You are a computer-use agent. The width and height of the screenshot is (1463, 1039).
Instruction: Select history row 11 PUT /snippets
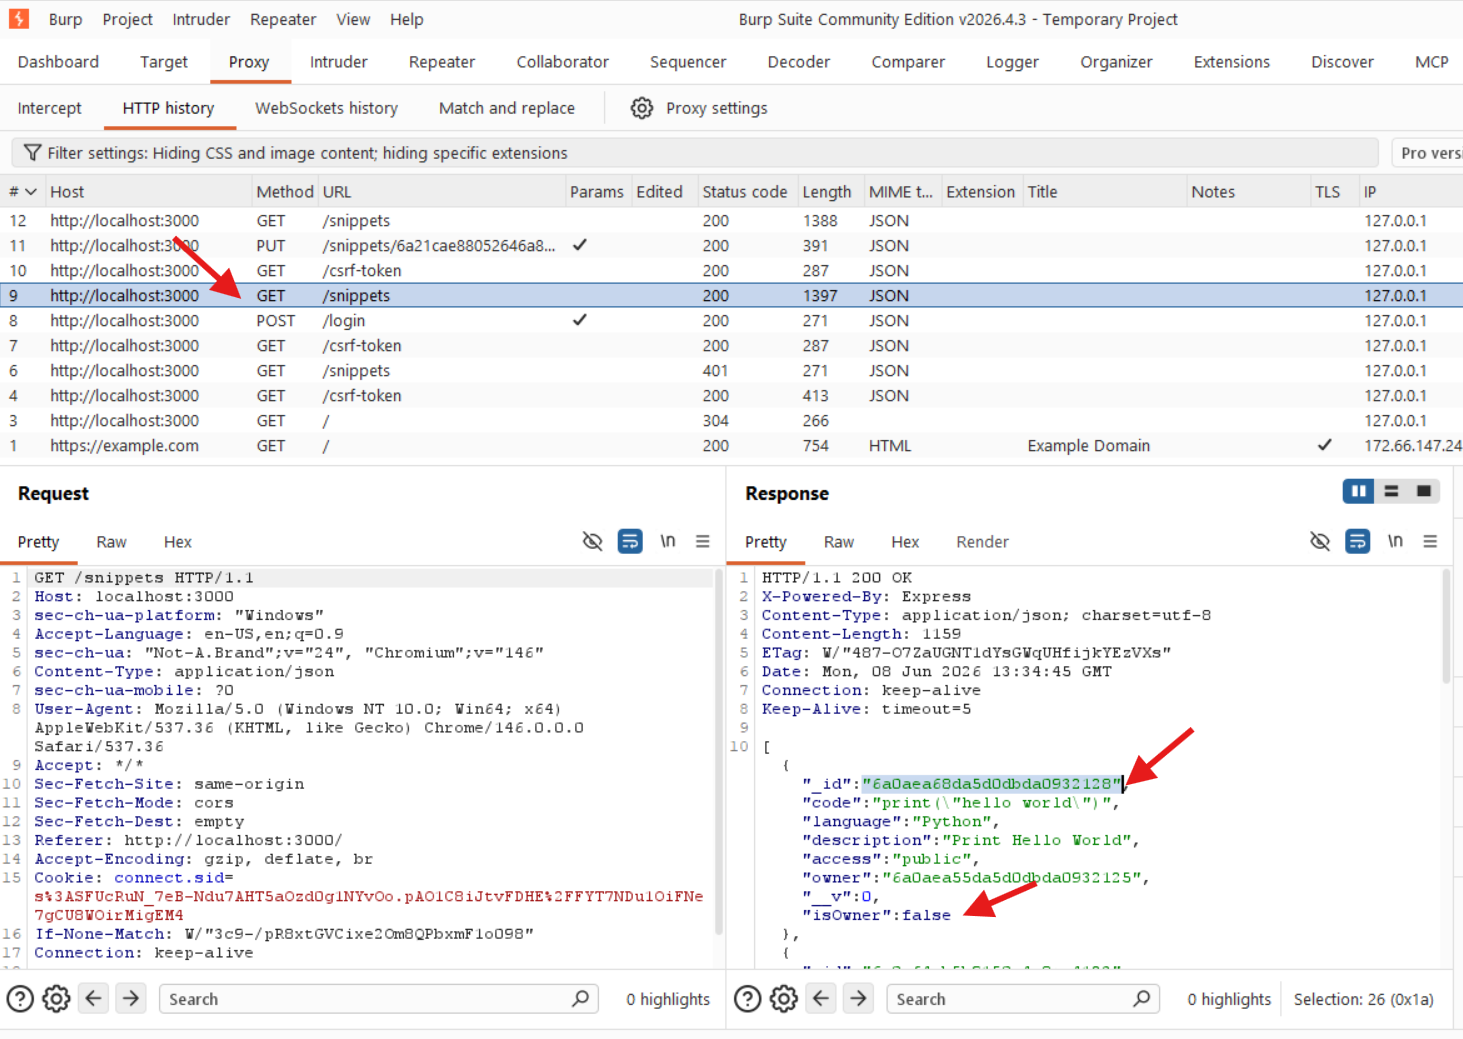pyautogui.click(x=731, y=246)
